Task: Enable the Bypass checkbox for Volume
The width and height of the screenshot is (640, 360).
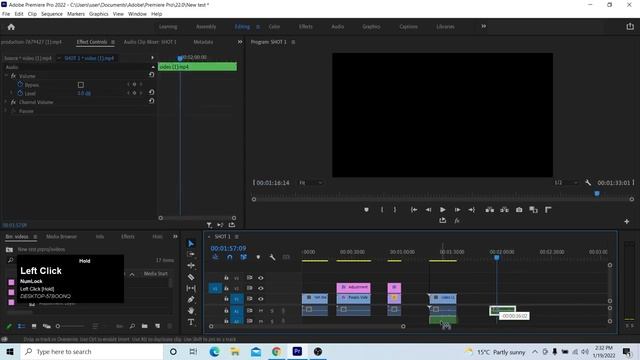Action: (81, 85)
